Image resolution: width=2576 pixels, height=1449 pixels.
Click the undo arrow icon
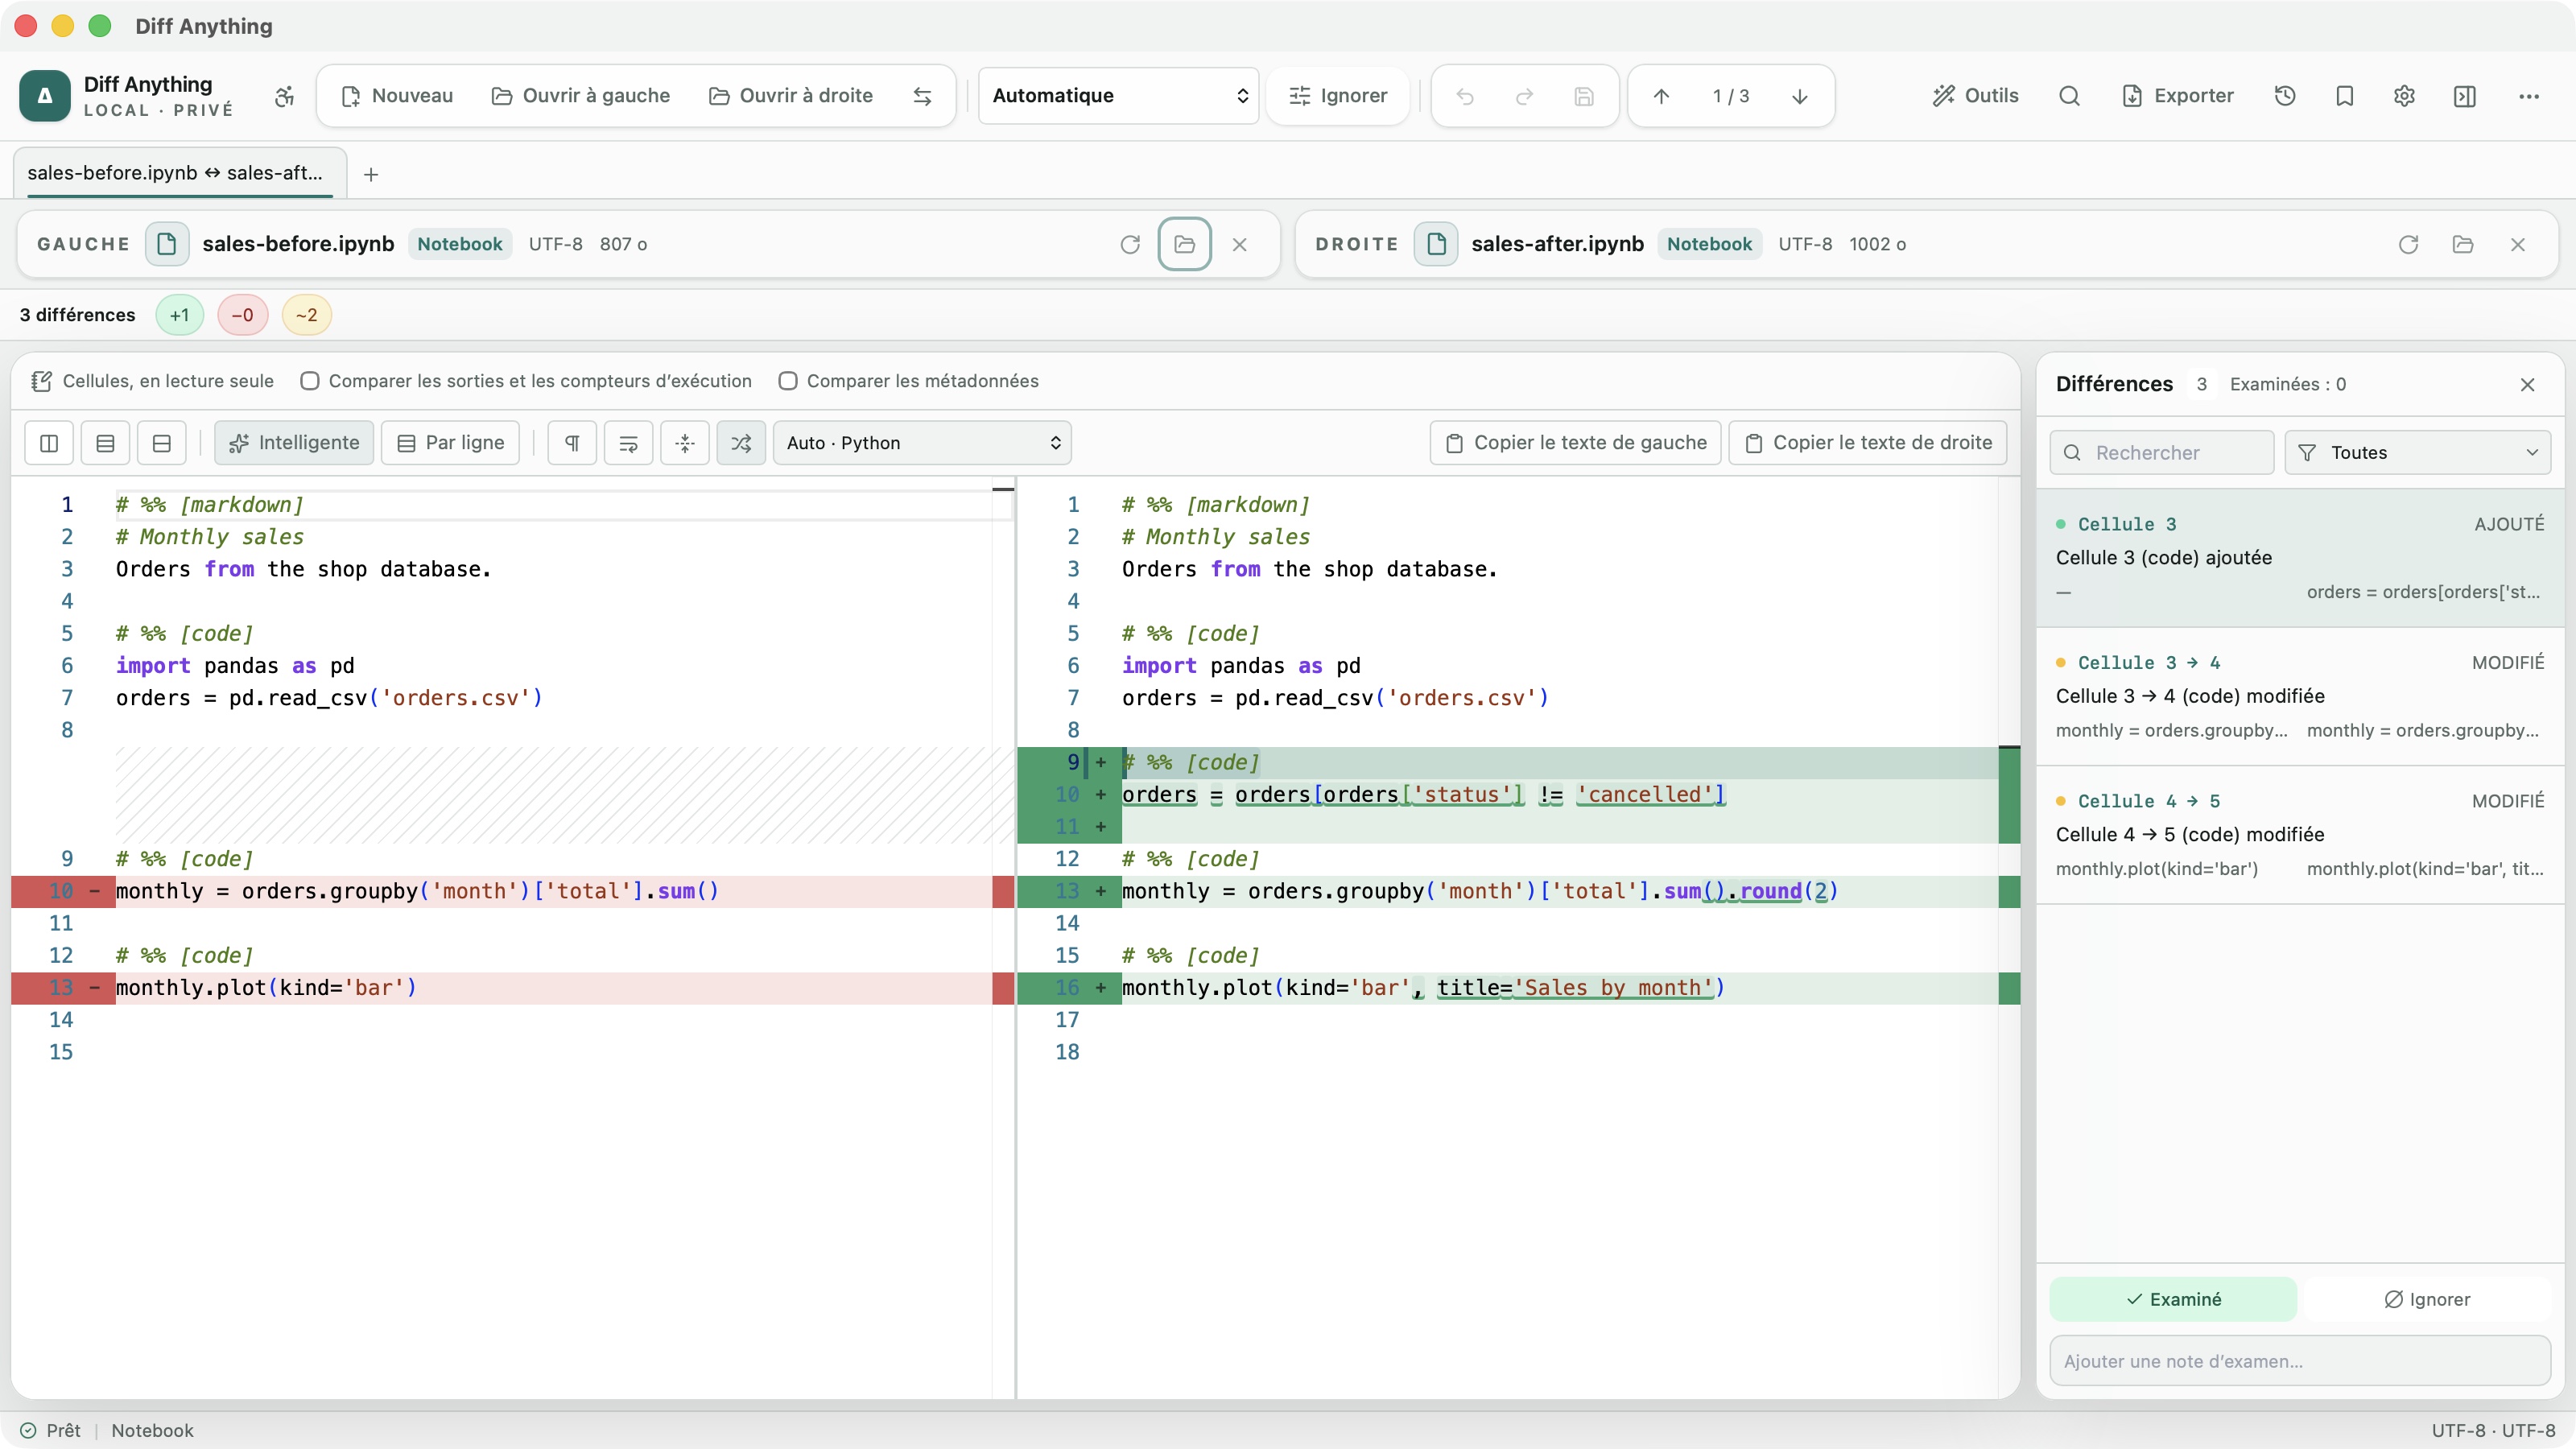click(1465, 96)
